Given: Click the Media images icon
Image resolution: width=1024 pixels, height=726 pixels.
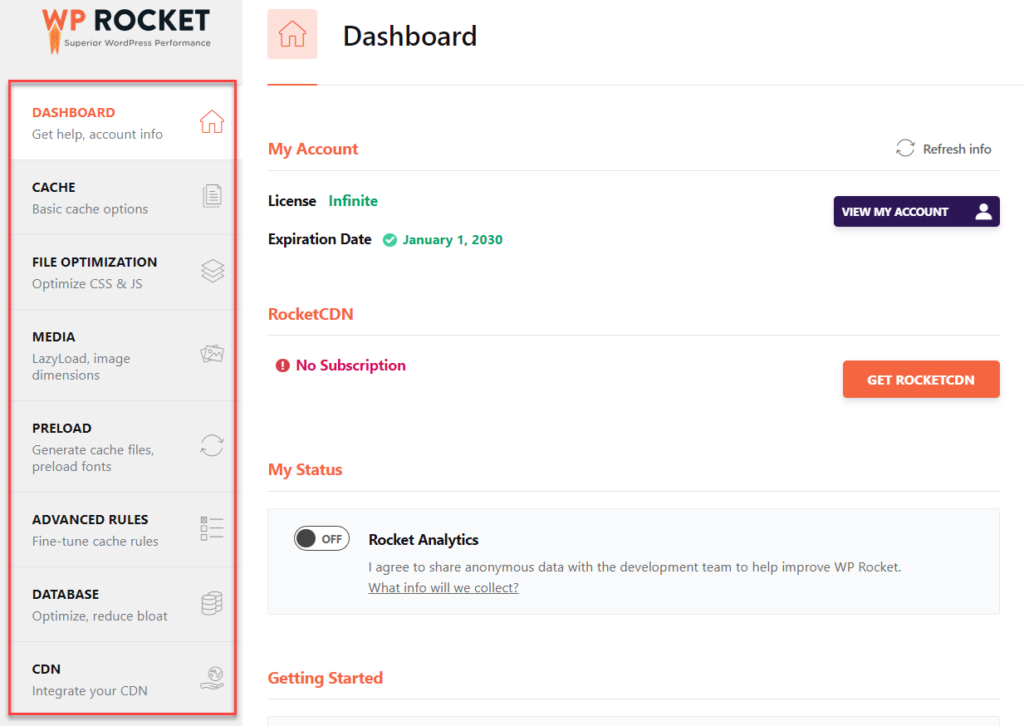Looking at the screenshot, I should [212, 354].
